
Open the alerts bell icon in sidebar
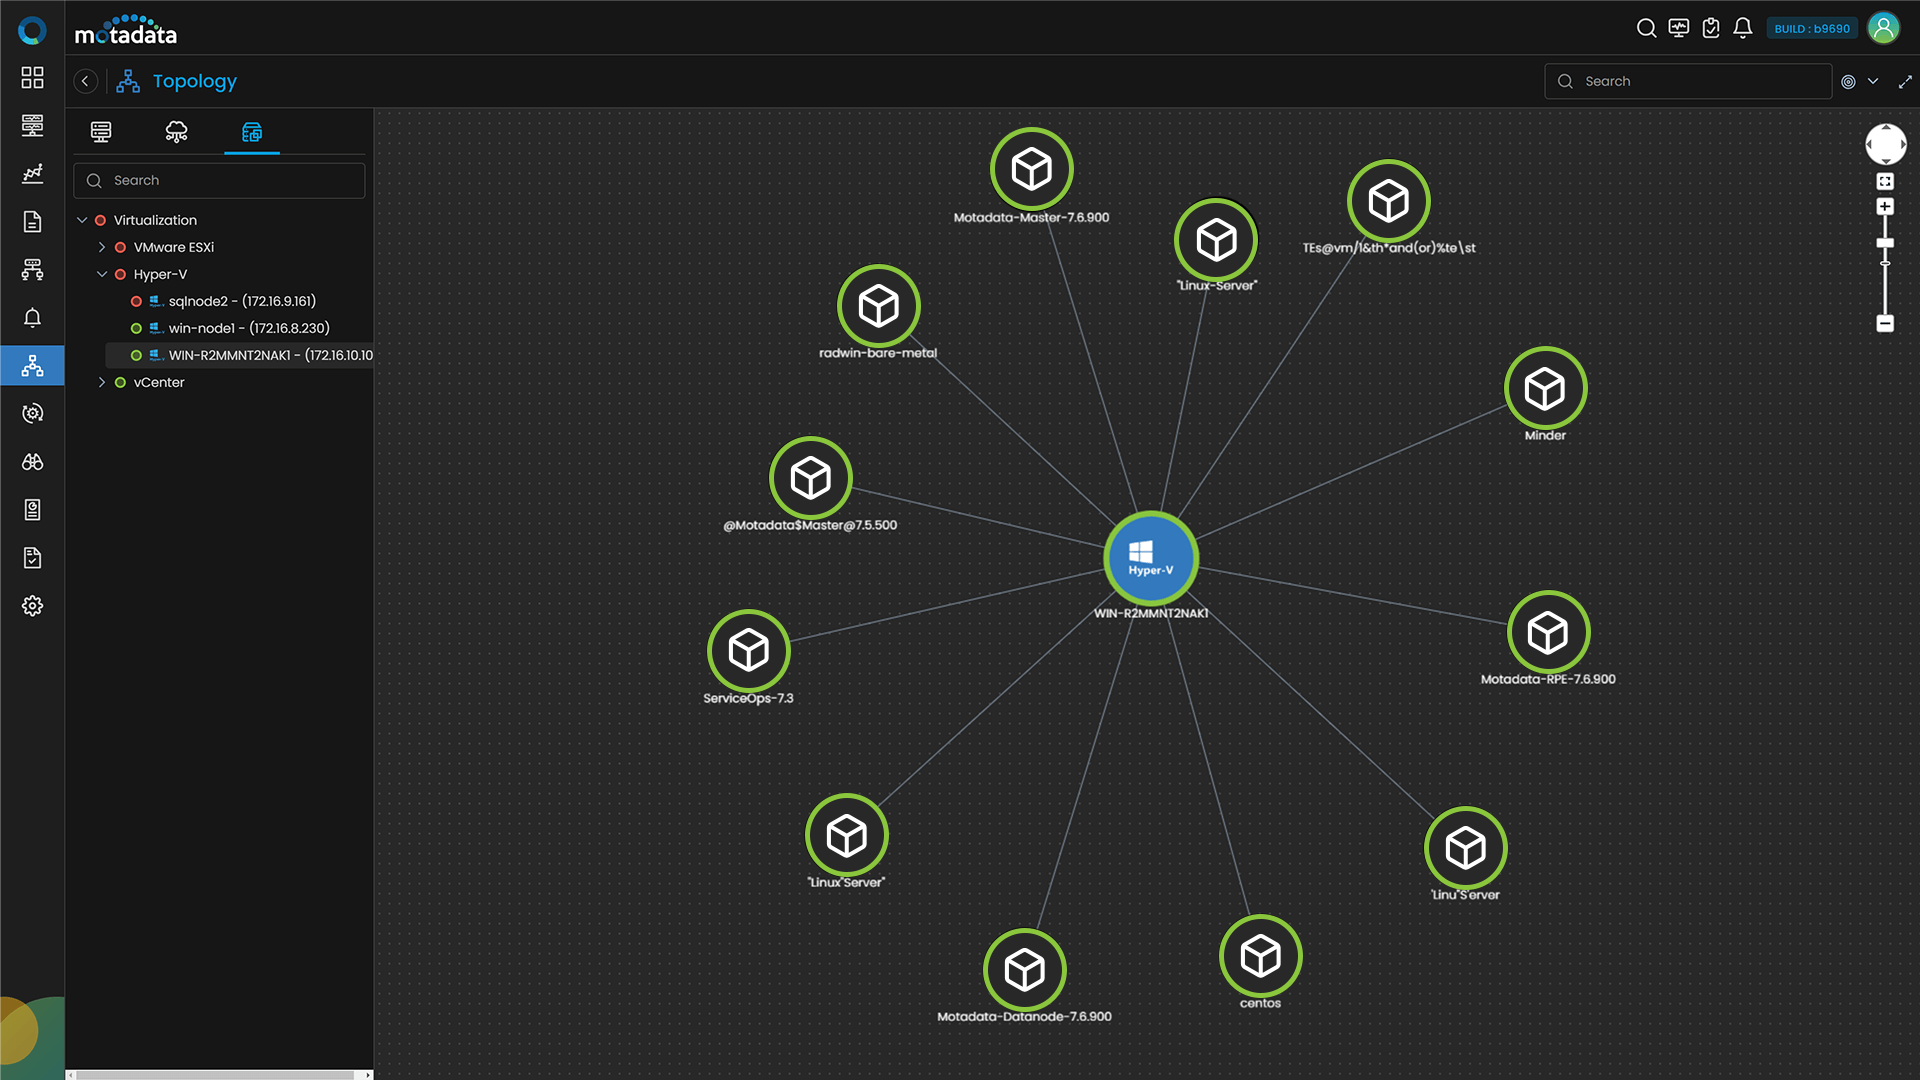pos(32,317)
